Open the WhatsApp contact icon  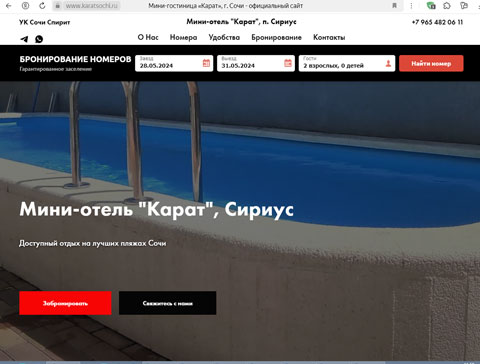[x=39, y=39]
